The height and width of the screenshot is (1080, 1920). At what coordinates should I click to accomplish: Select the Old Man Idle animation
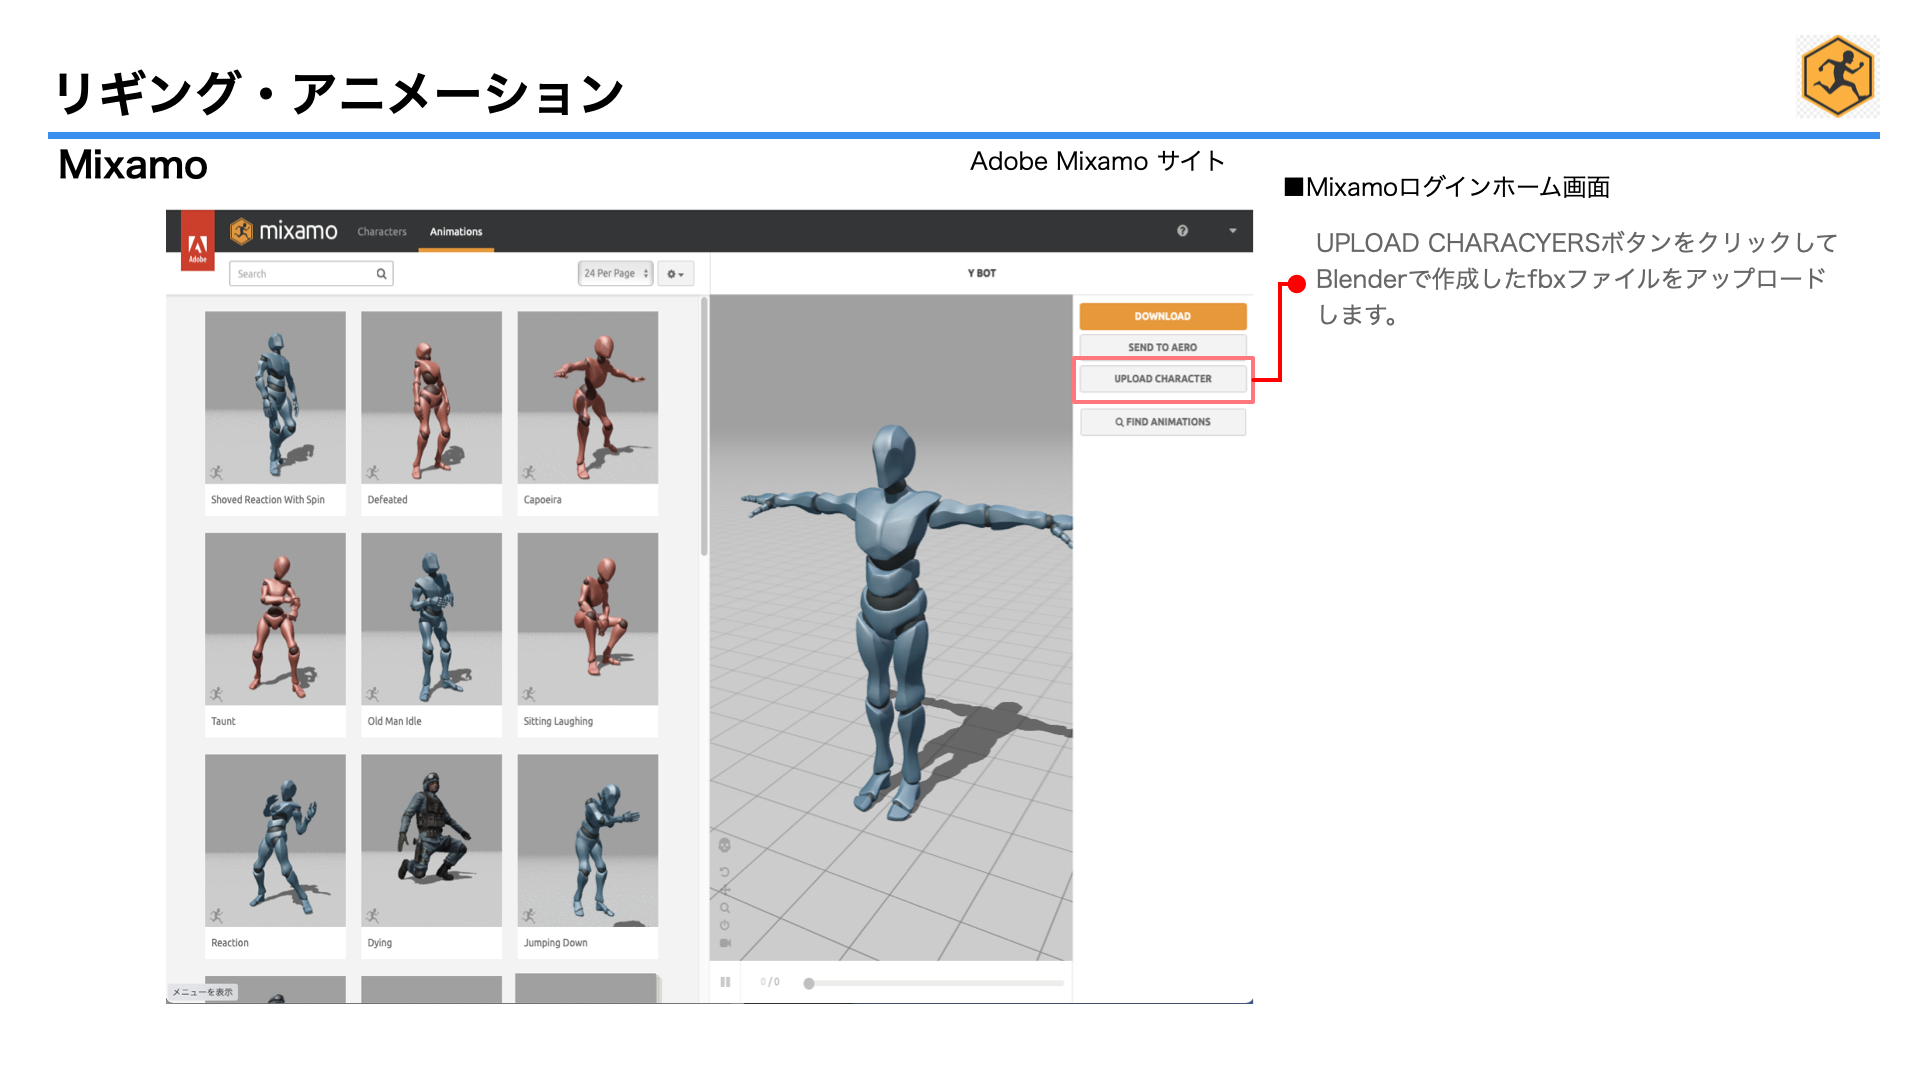[431, 635]
